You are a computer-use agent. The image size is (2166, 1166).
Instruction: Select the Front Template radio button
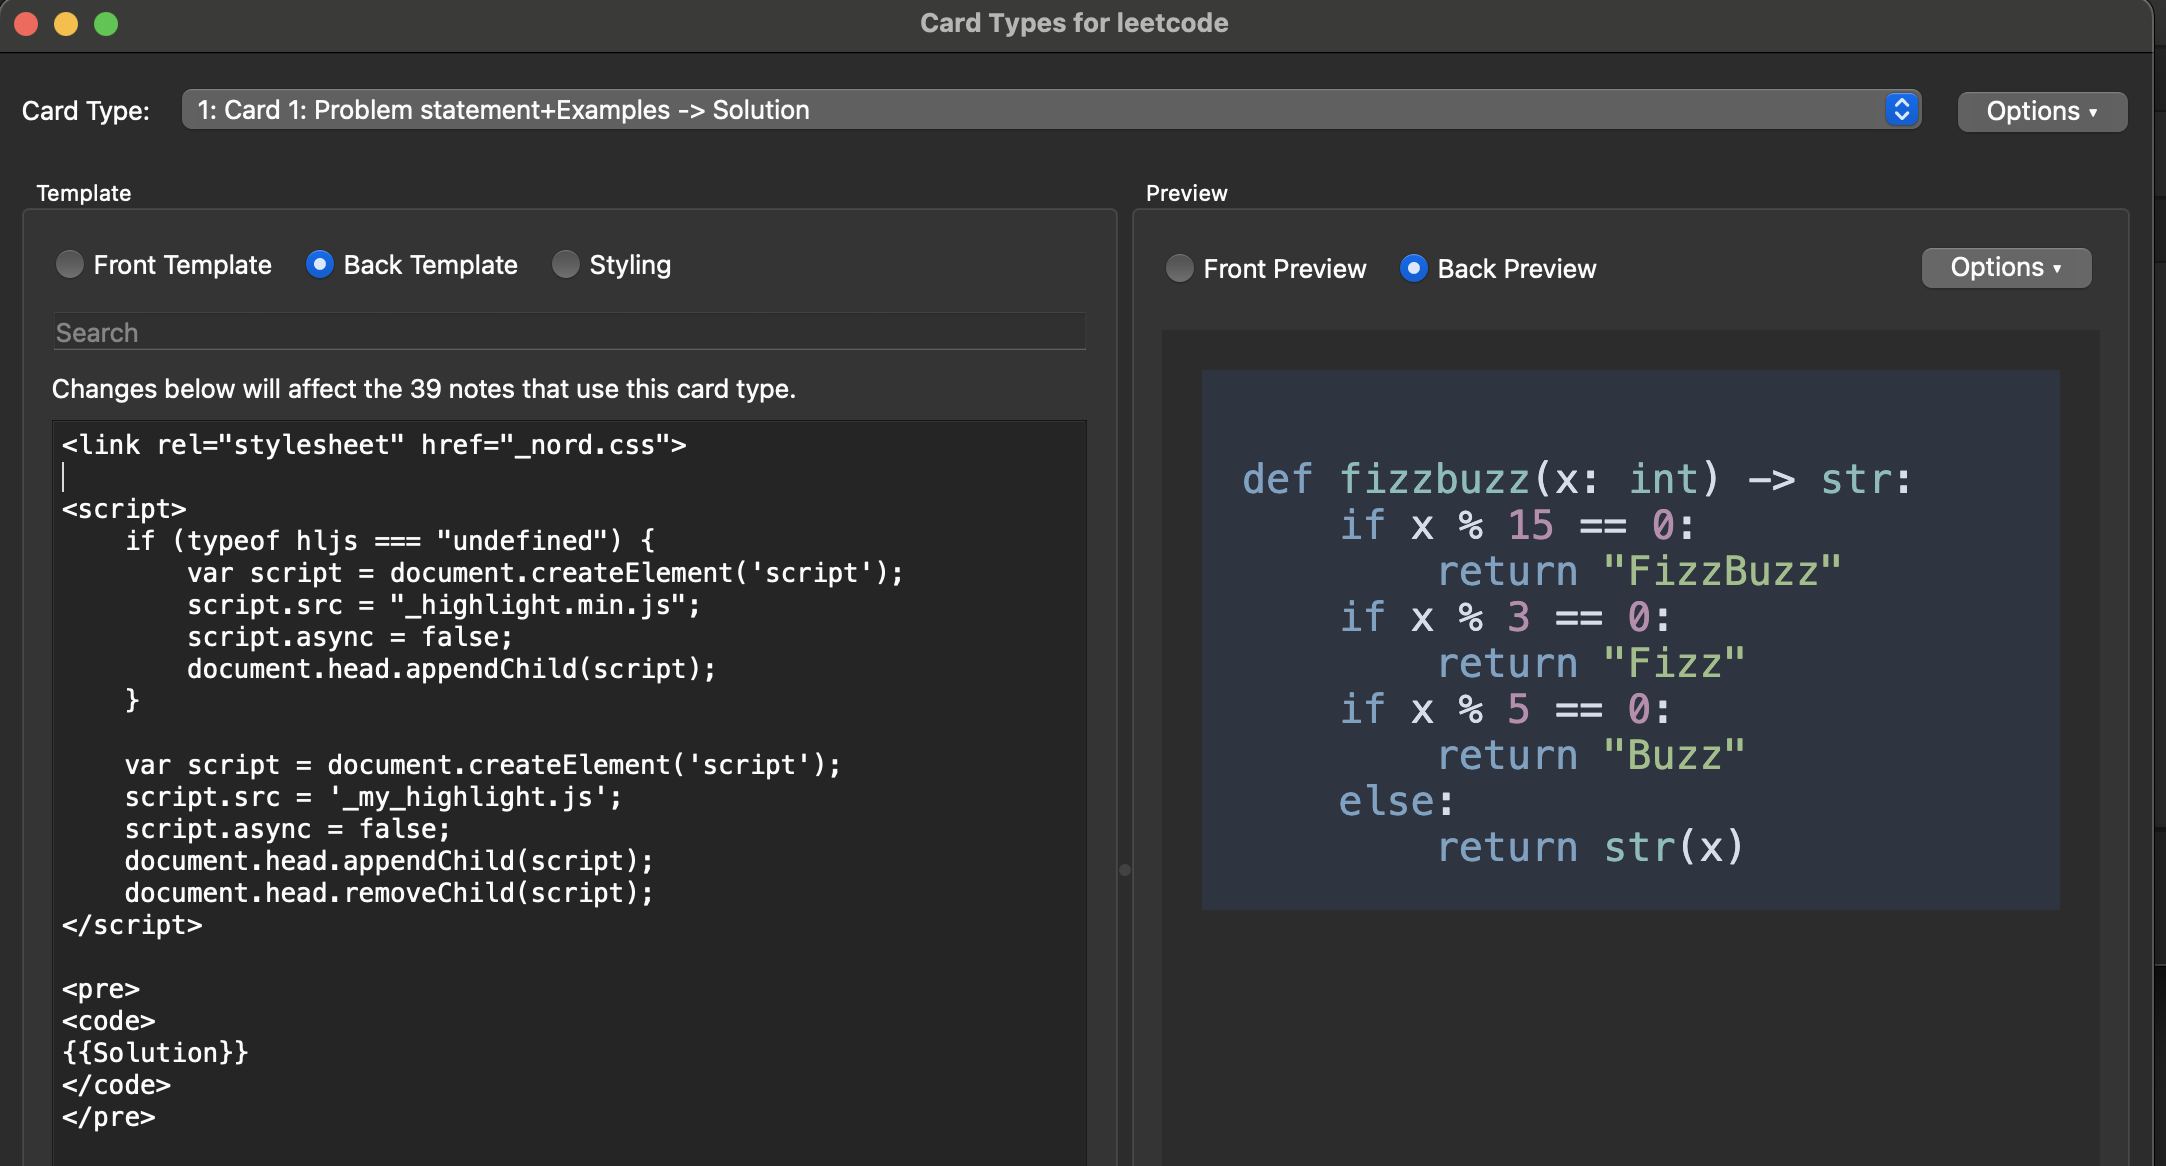[x=69, y=264]
